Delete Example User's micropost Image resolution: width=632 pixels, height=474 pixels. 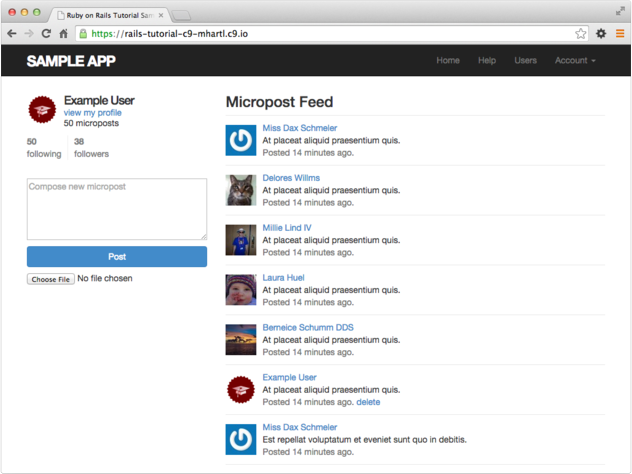[368, 402]
